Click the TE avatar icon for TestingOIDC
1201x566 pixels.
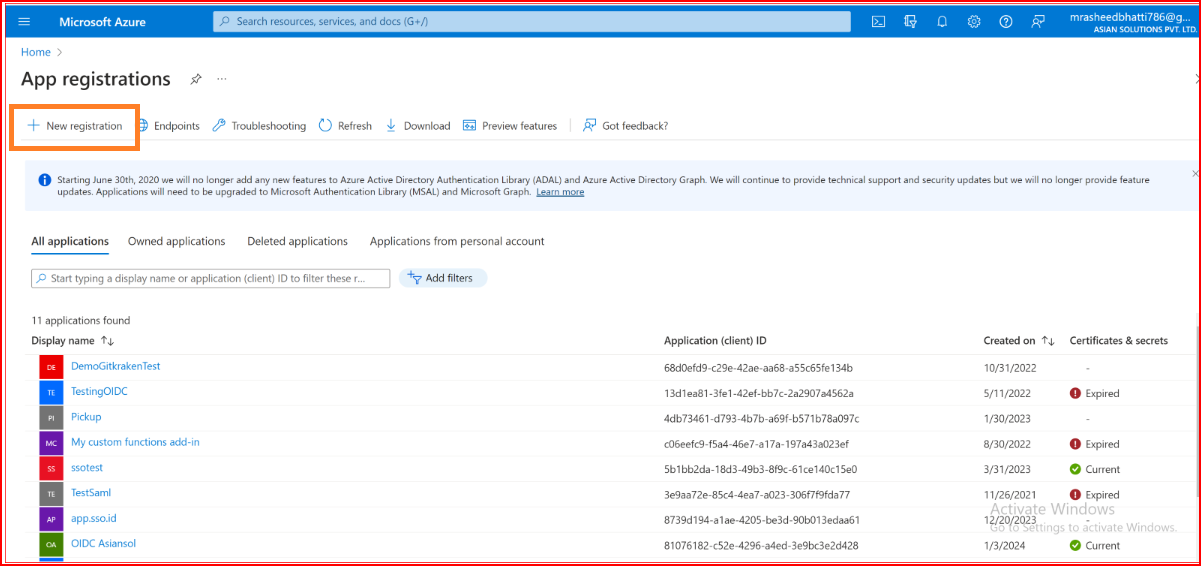click(x=51, y=392)
